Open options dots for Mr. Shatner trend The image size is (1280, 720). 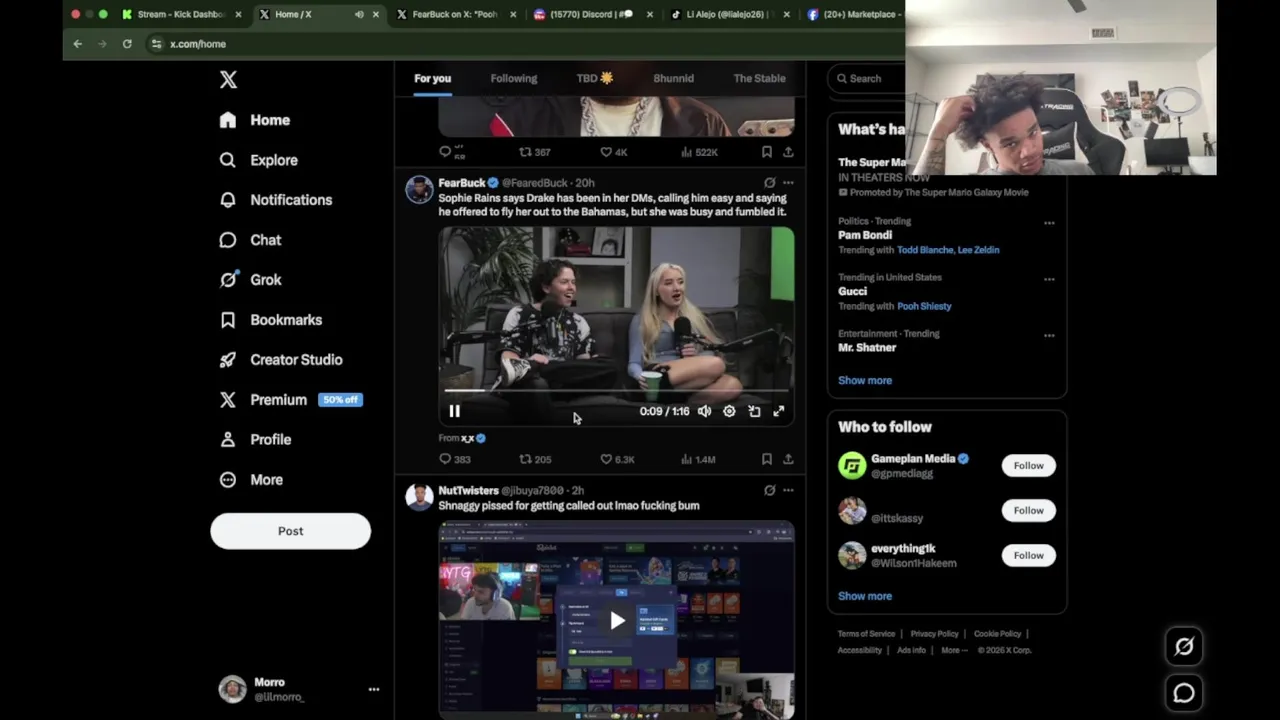pos(1049,335)
